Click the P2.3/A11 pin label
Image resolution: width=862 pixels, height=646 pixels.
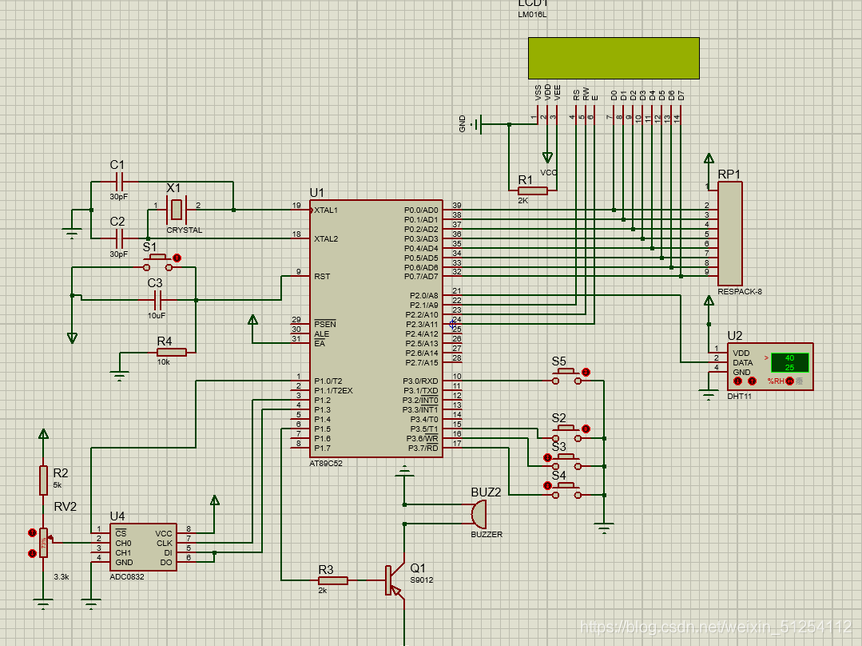tap(422, 324)
